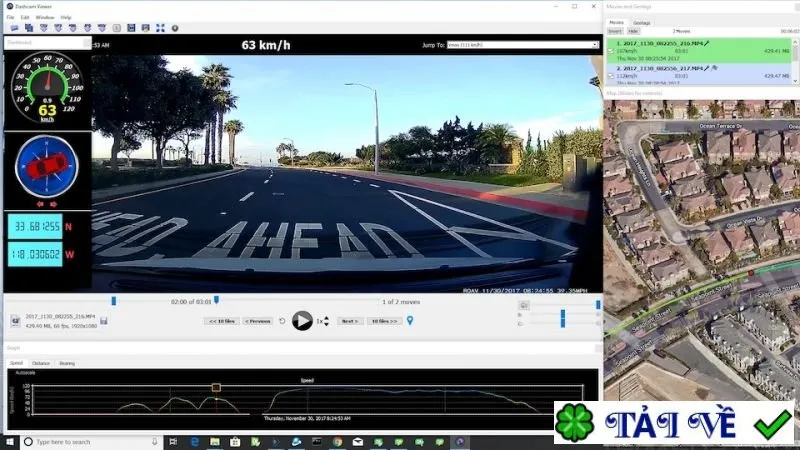The image size is (800, 450).
Task: Click the gray square toolbar icon
Action: [116, 28]
